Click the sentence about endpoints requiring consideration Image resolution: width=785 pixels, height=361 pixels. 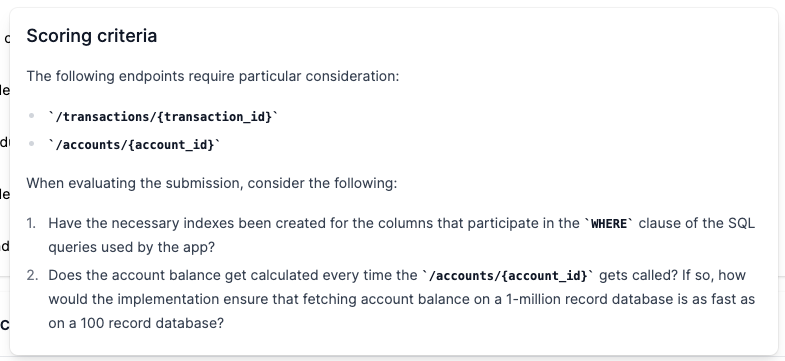click(213, 76)
